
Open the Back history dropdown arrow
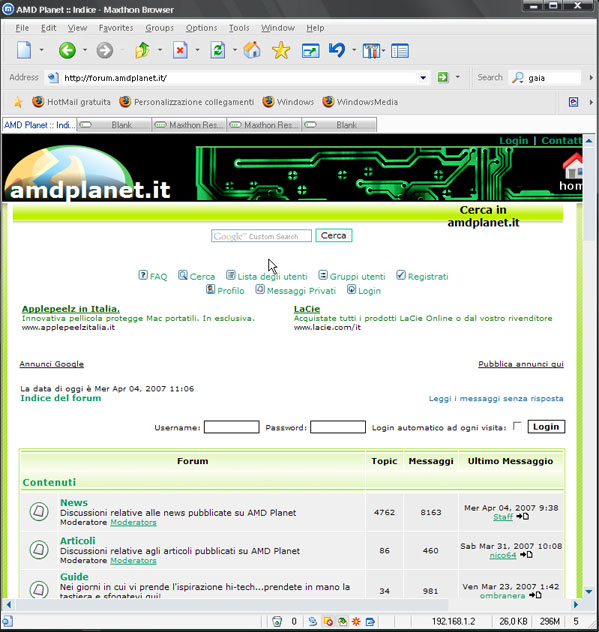click(85, 50)
